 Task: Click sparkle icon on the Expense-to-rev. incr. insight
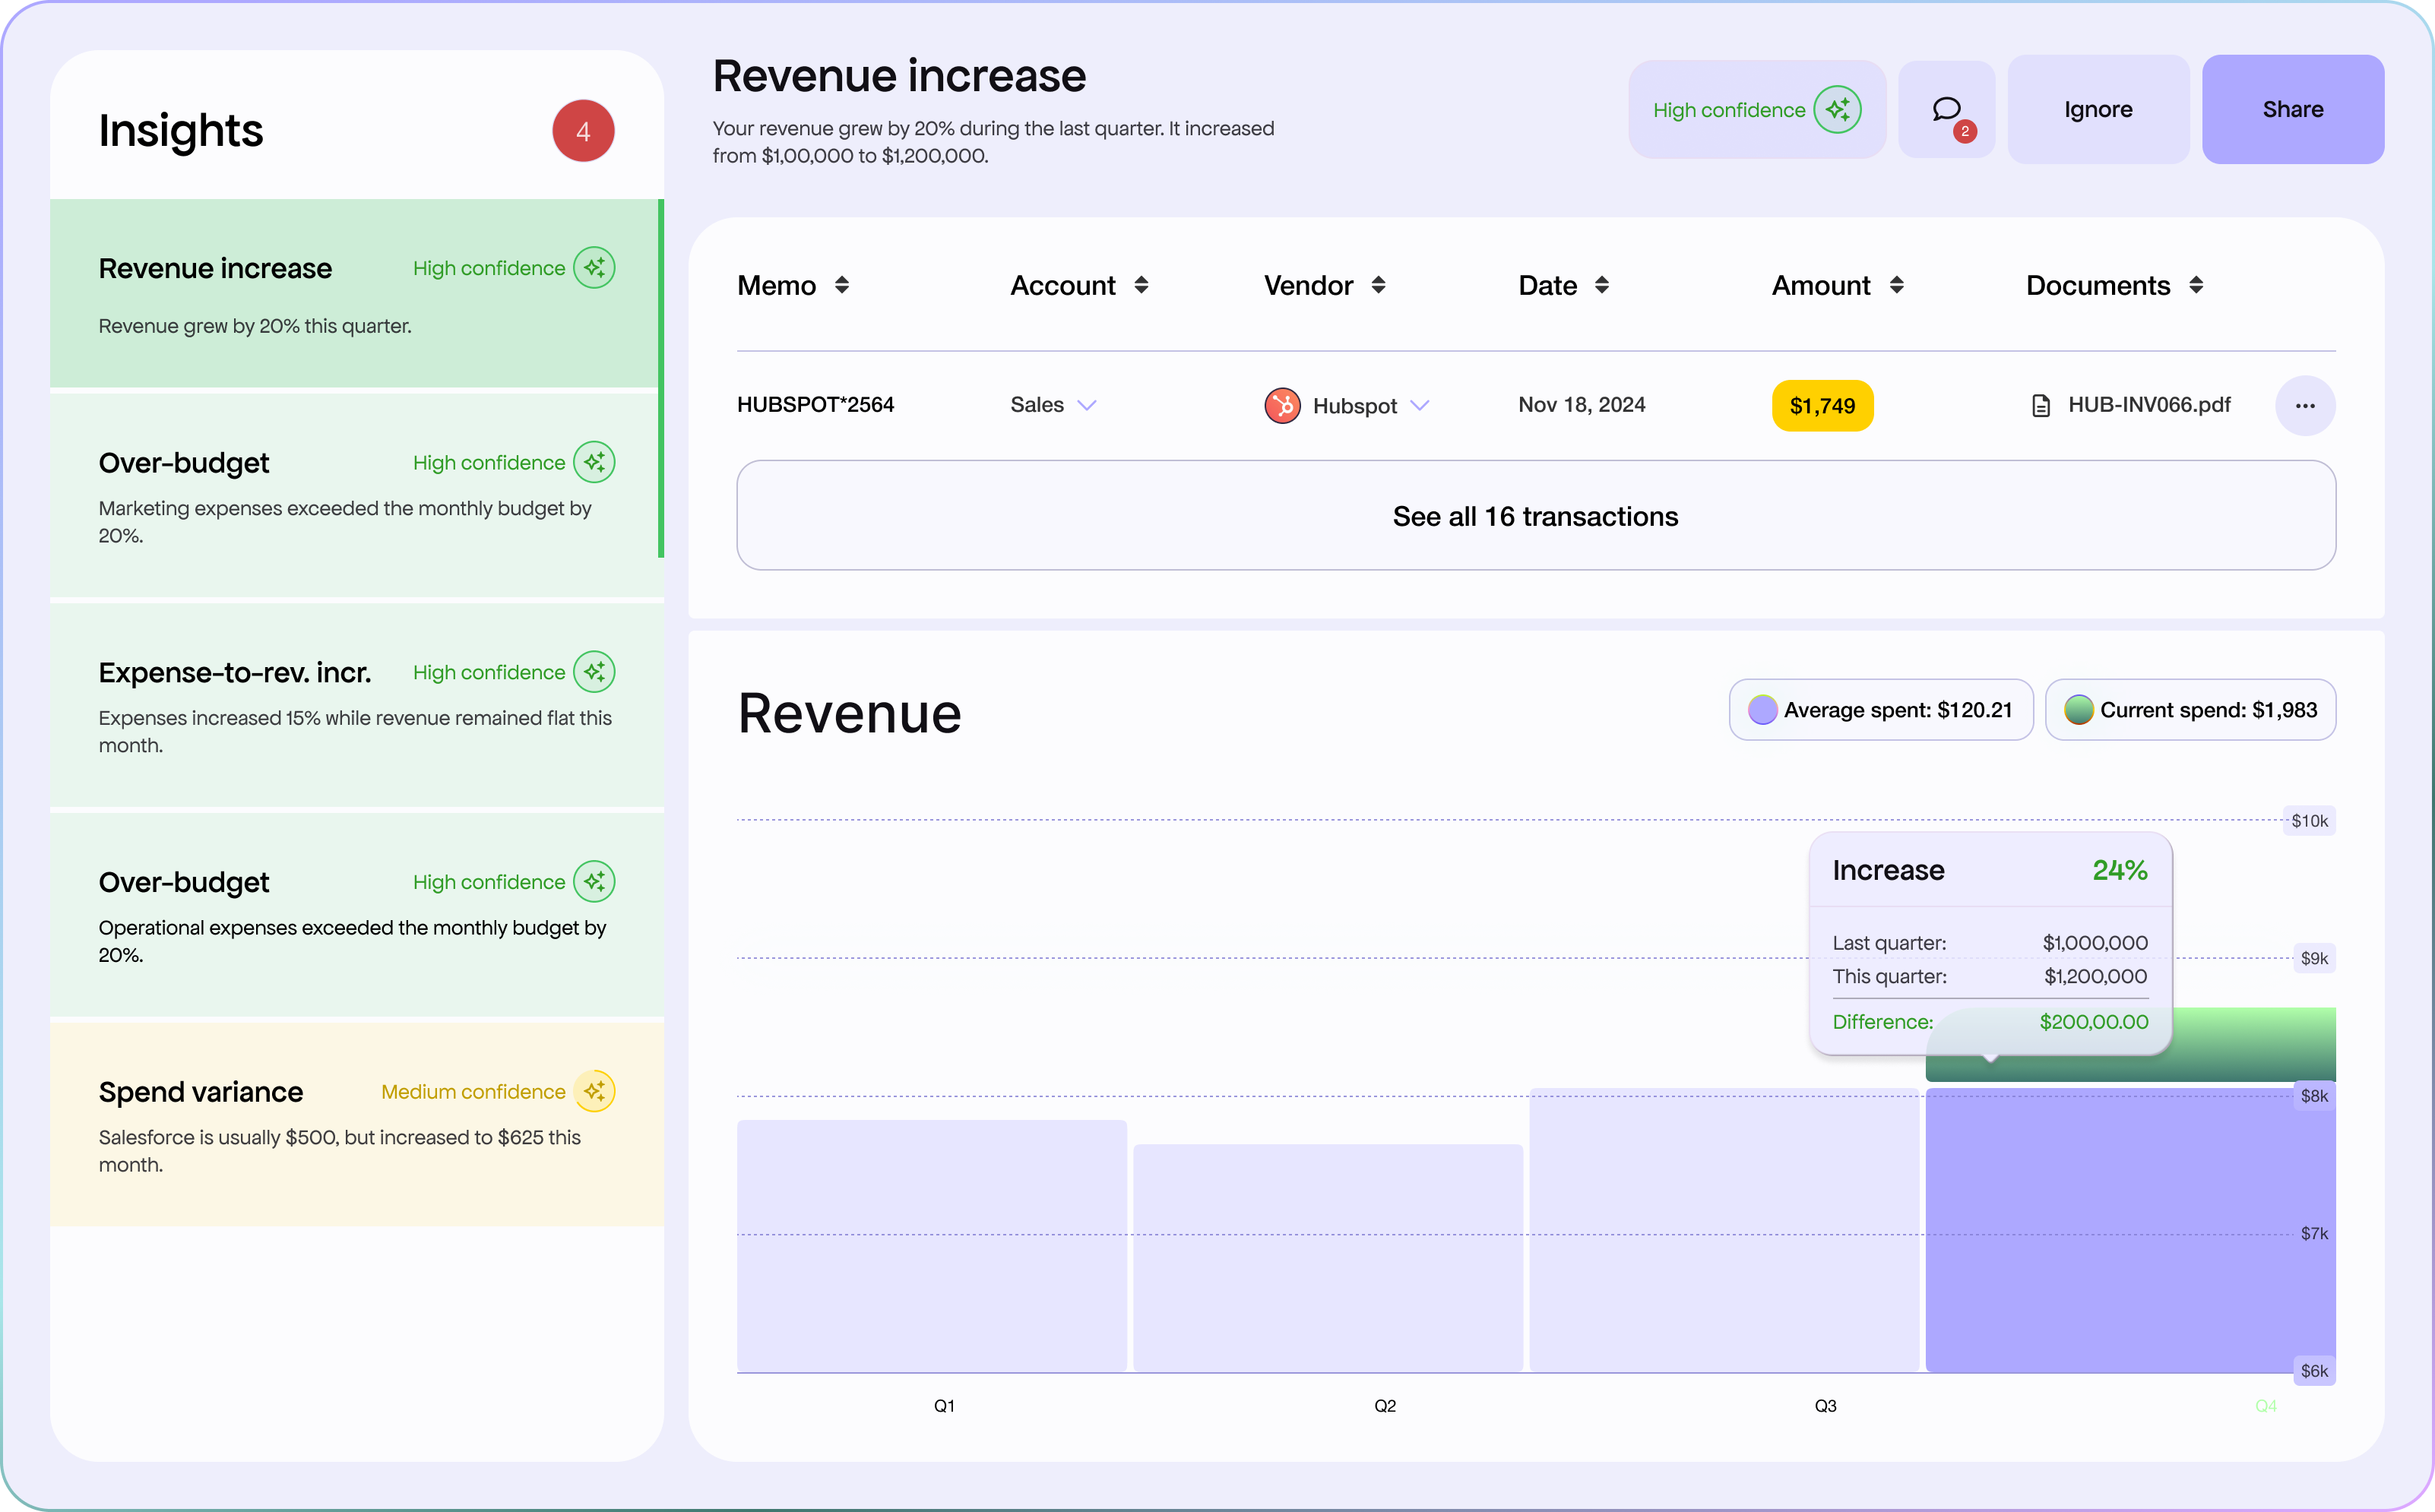(594, 672)
